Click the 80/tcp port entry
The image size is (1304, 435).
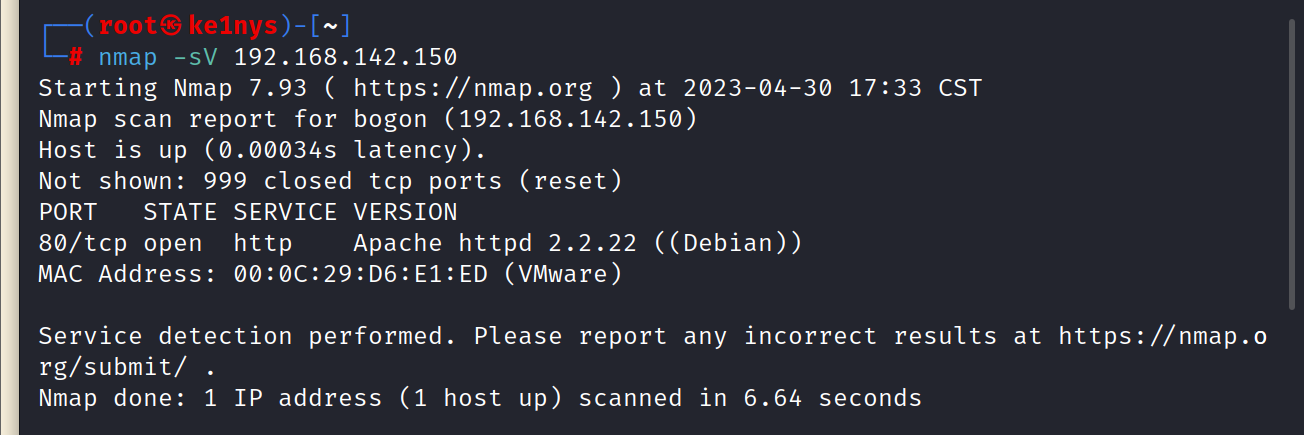[83, 243]
